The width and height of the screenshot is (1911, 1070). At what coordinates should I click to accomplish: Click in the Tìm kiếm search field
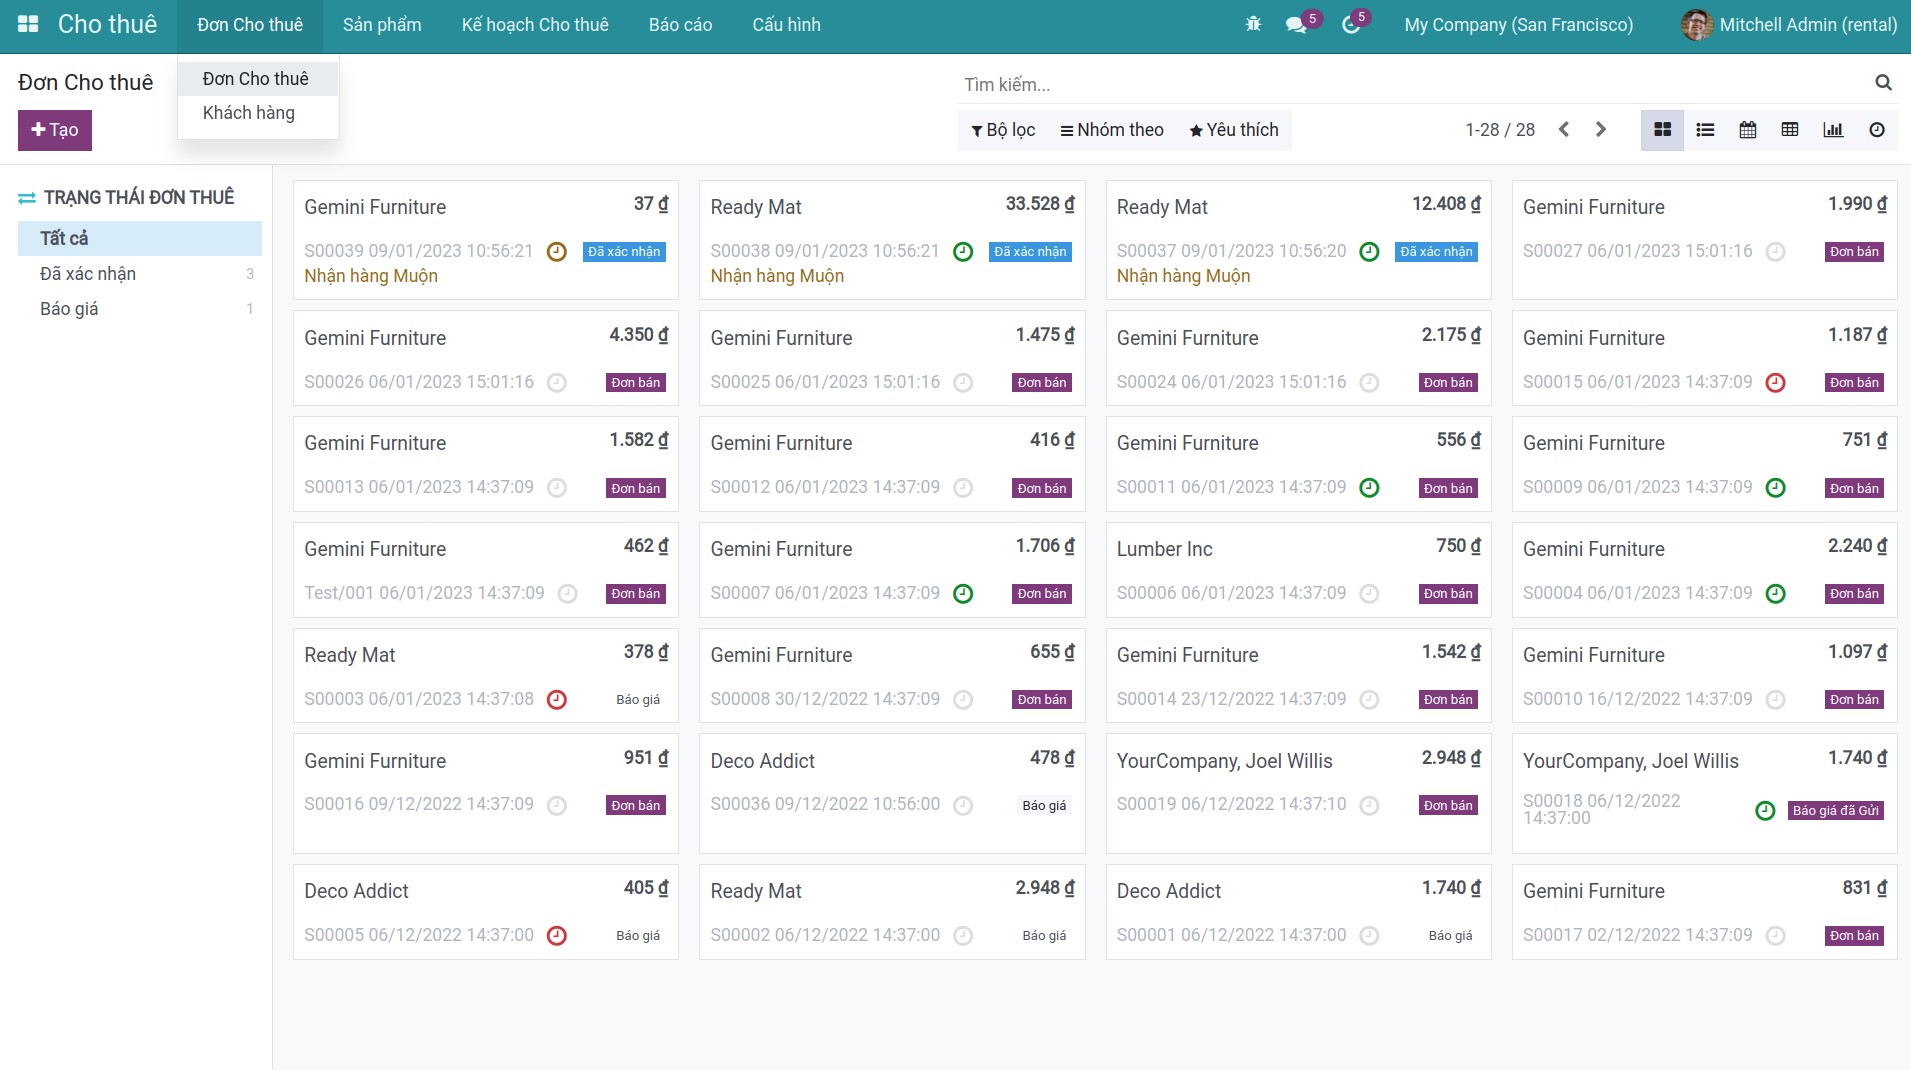point(1410,85)
